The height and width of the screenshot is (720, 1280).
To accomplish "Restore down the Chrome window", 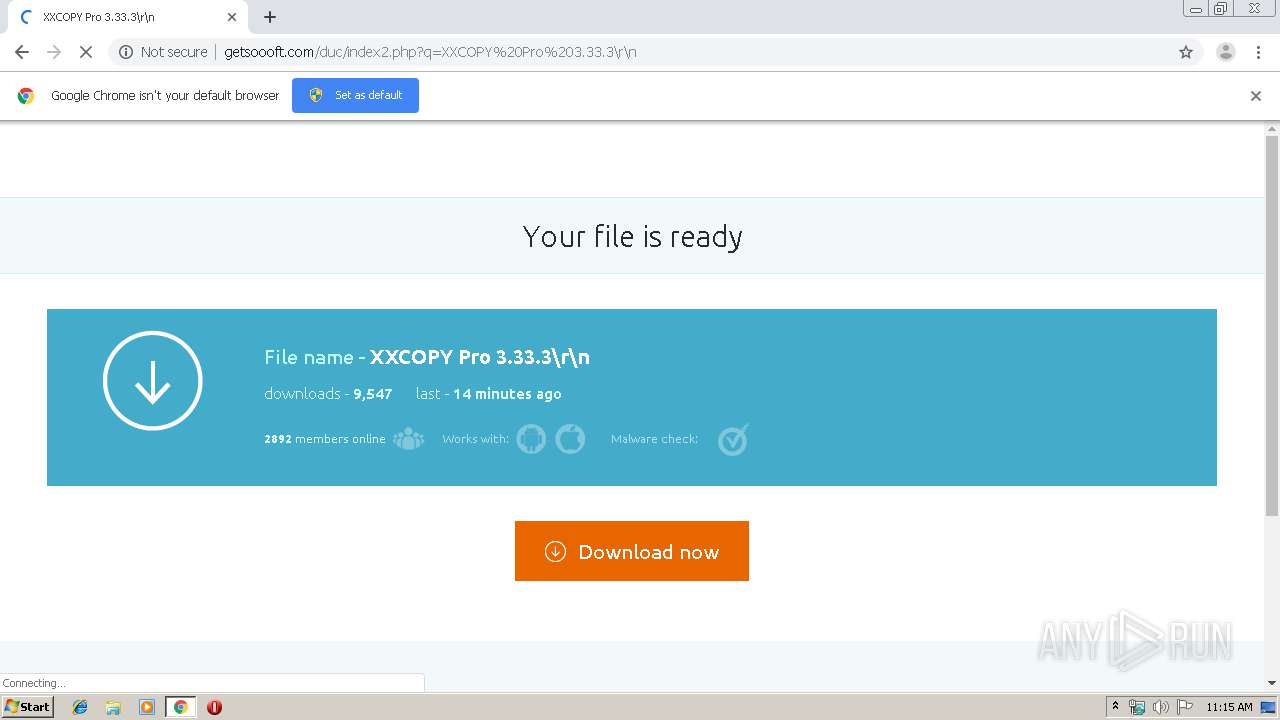I will (x=1221, y=9).
